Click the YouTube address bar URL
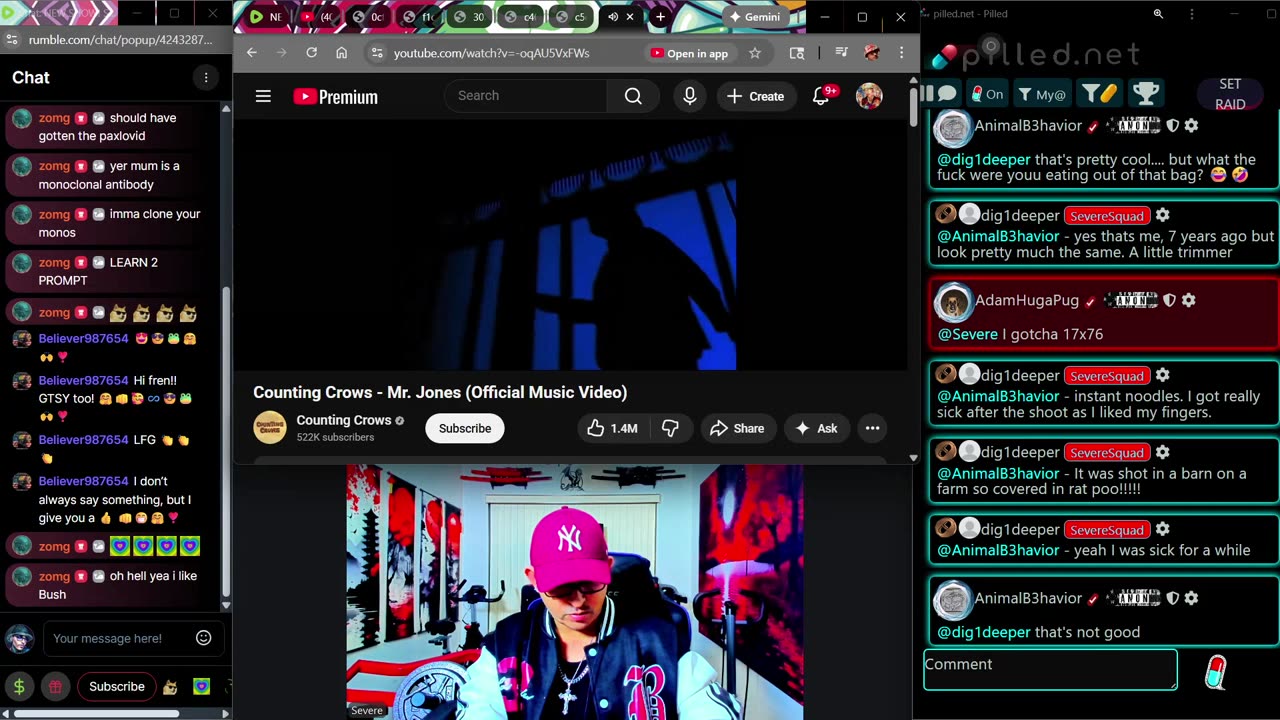This screenshot has width=1280, height=720. pos(491,53)
